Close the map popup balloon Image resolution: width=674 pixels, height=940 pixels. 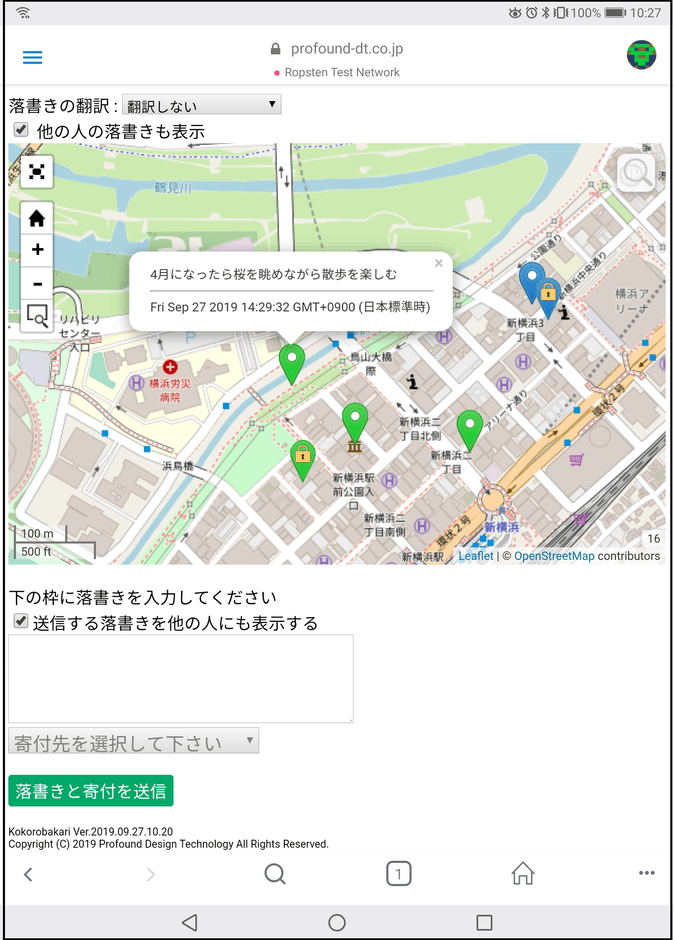pos(438,264)
